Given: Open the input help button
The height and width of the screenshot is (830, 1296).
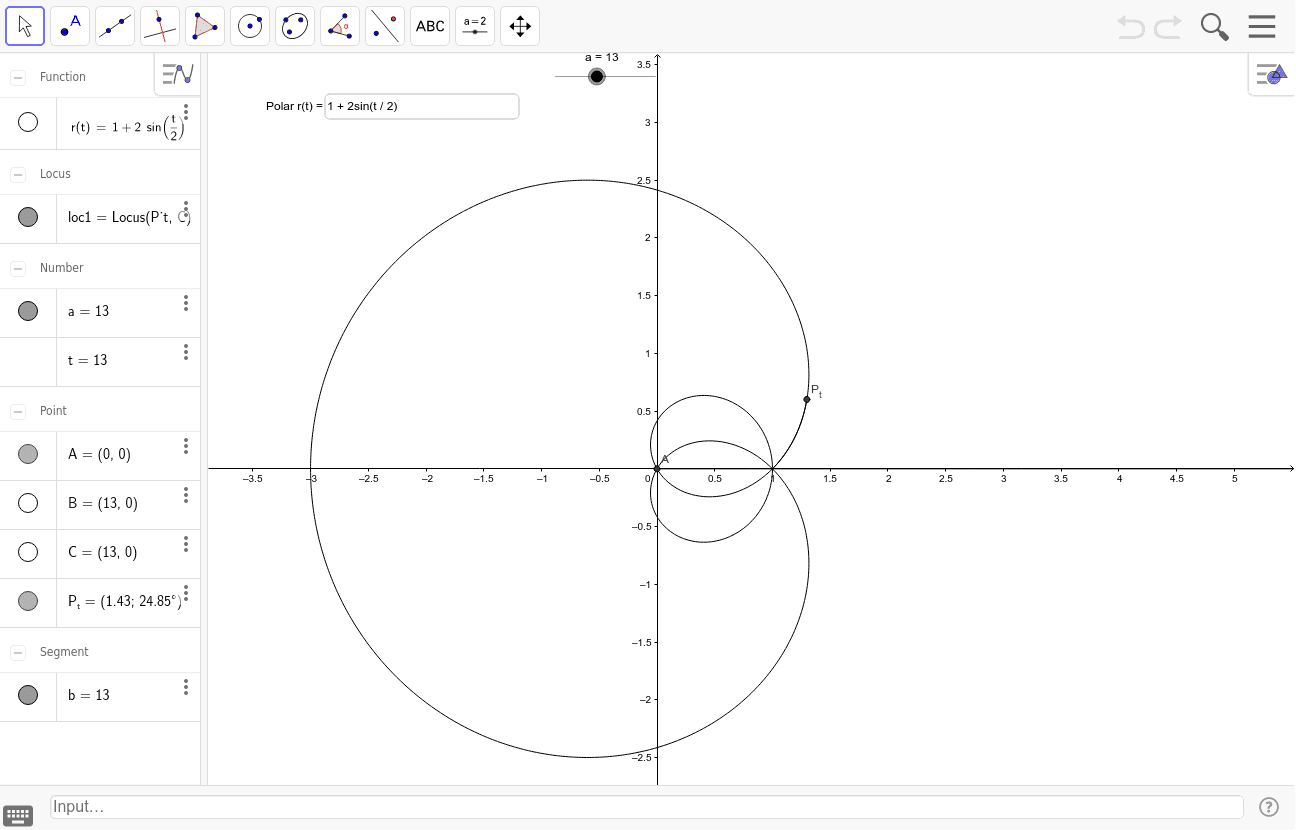Looking at the screenshot, I should [1269, 807].
